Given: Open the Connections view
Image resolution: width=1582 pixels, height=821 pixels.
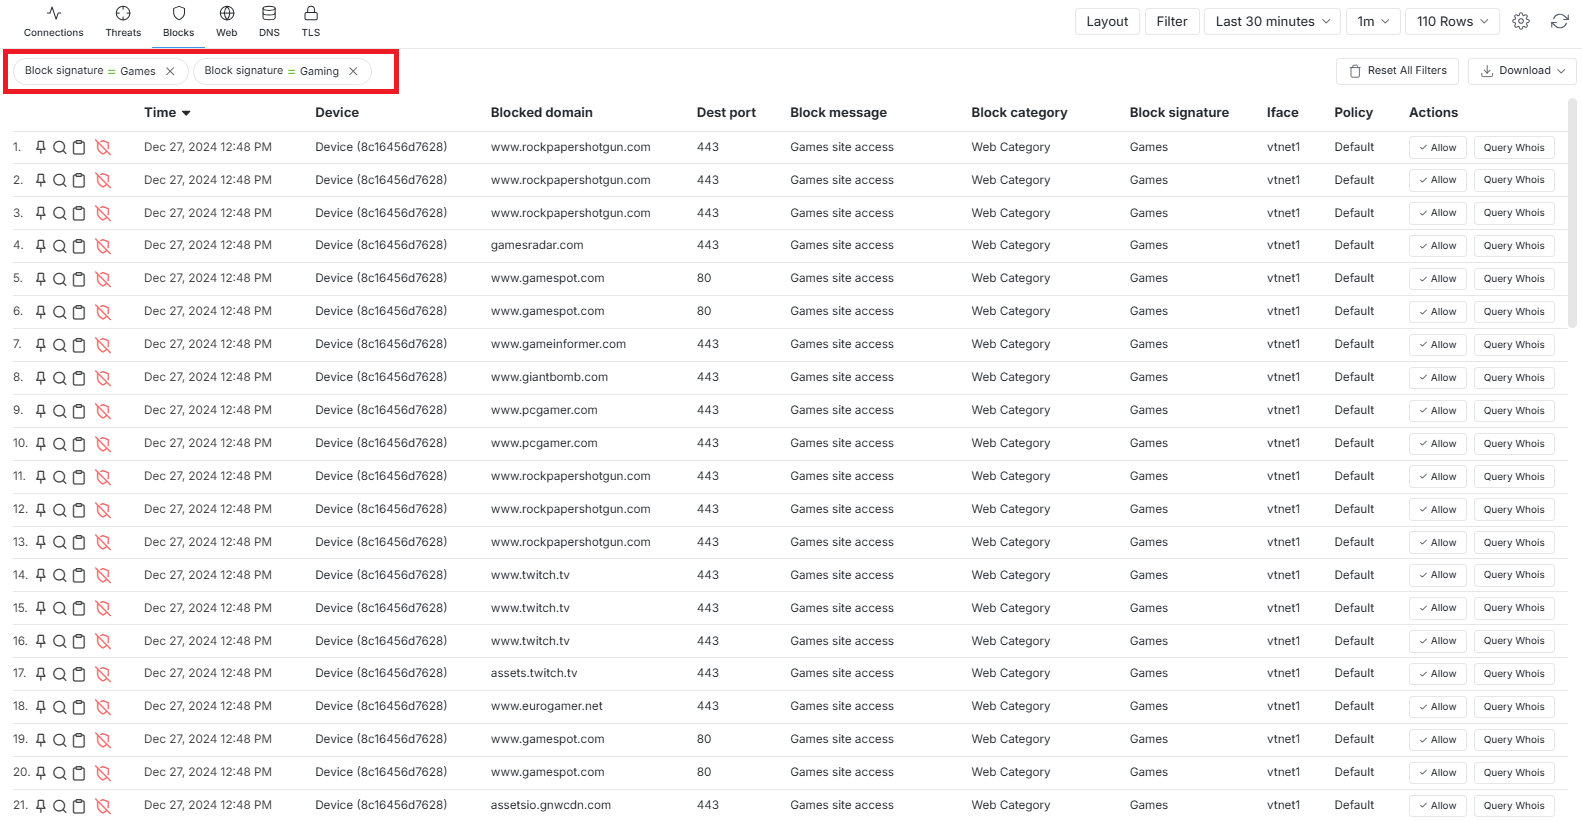Looking at the screenshot, I should 54,21.
